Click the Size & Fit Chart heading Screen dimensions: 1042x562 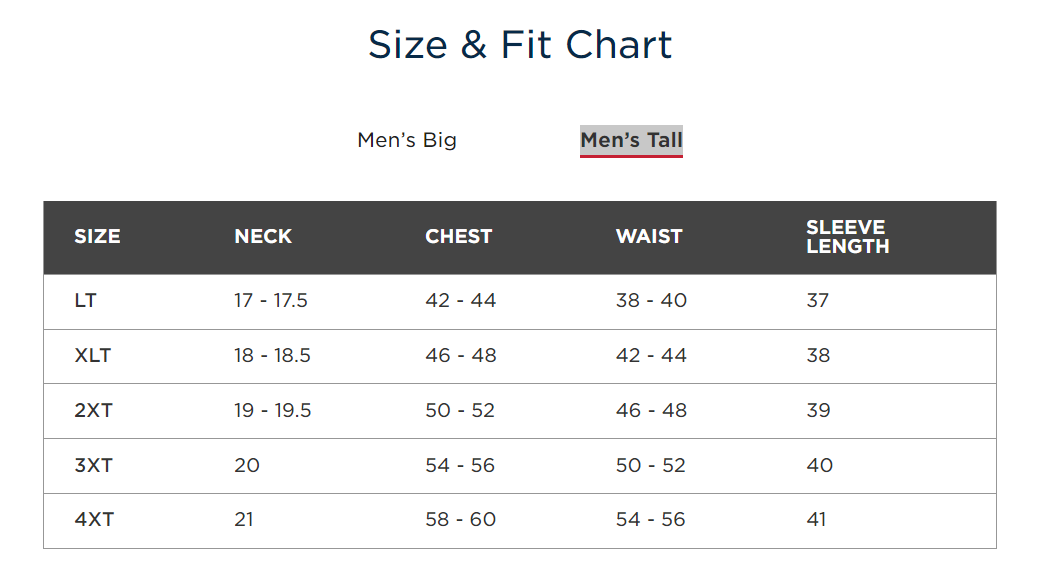point(520,45)
